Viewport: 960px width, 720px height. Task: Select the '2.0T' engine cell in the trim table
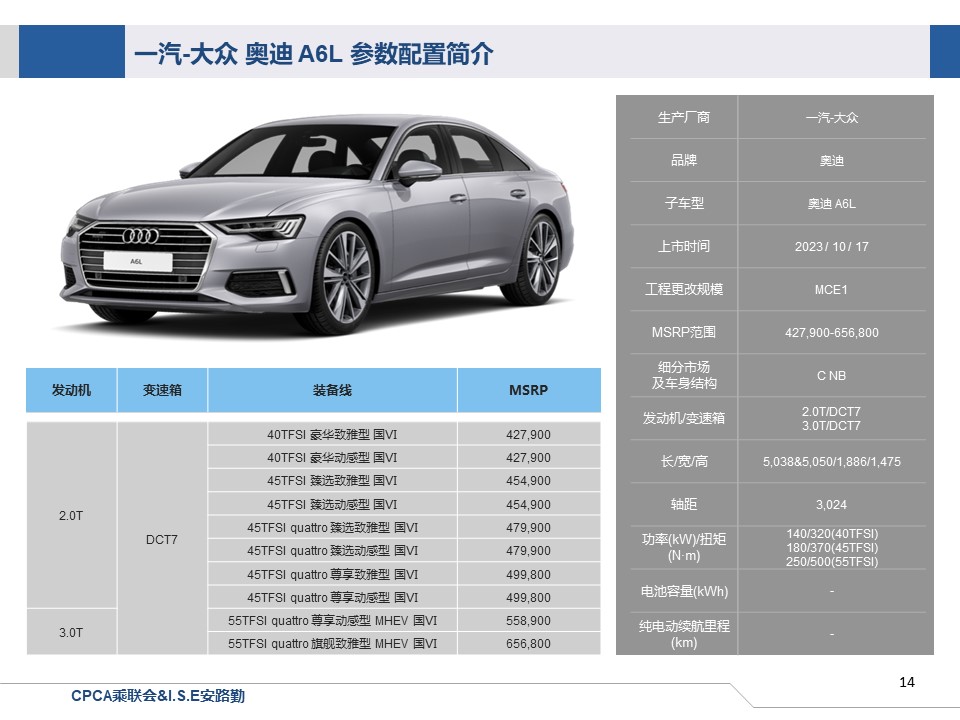tap(71, 516)
